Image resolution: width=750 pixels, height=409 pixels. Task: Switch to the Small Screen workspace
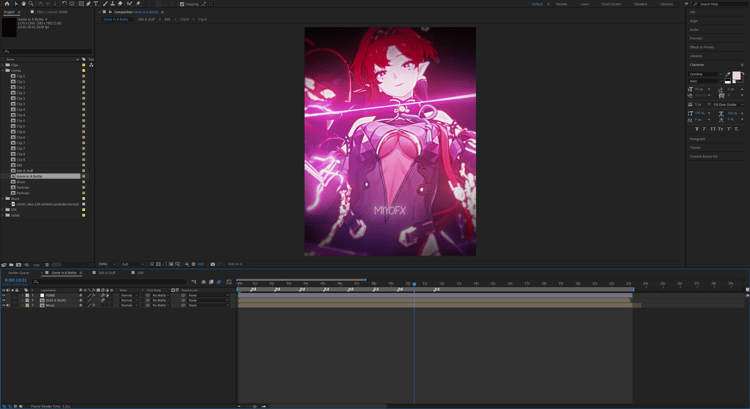point(611,4)
